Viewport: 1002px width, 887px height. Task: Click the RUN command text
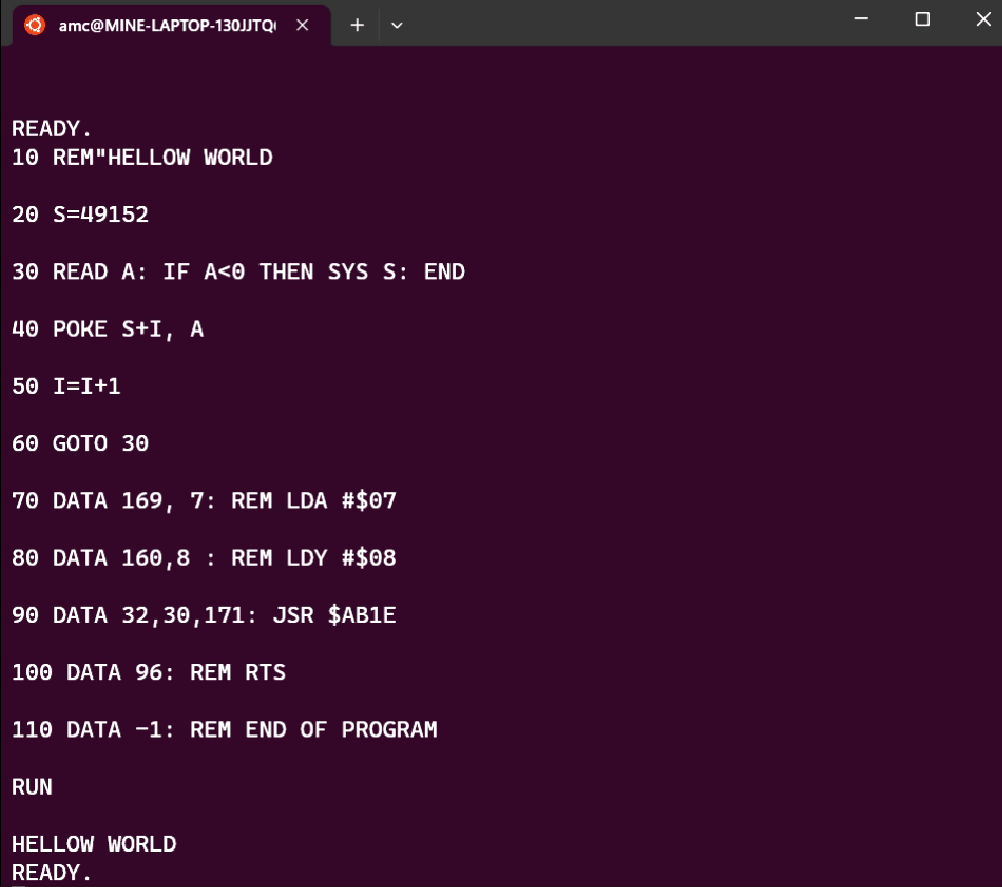pos(32,787)
